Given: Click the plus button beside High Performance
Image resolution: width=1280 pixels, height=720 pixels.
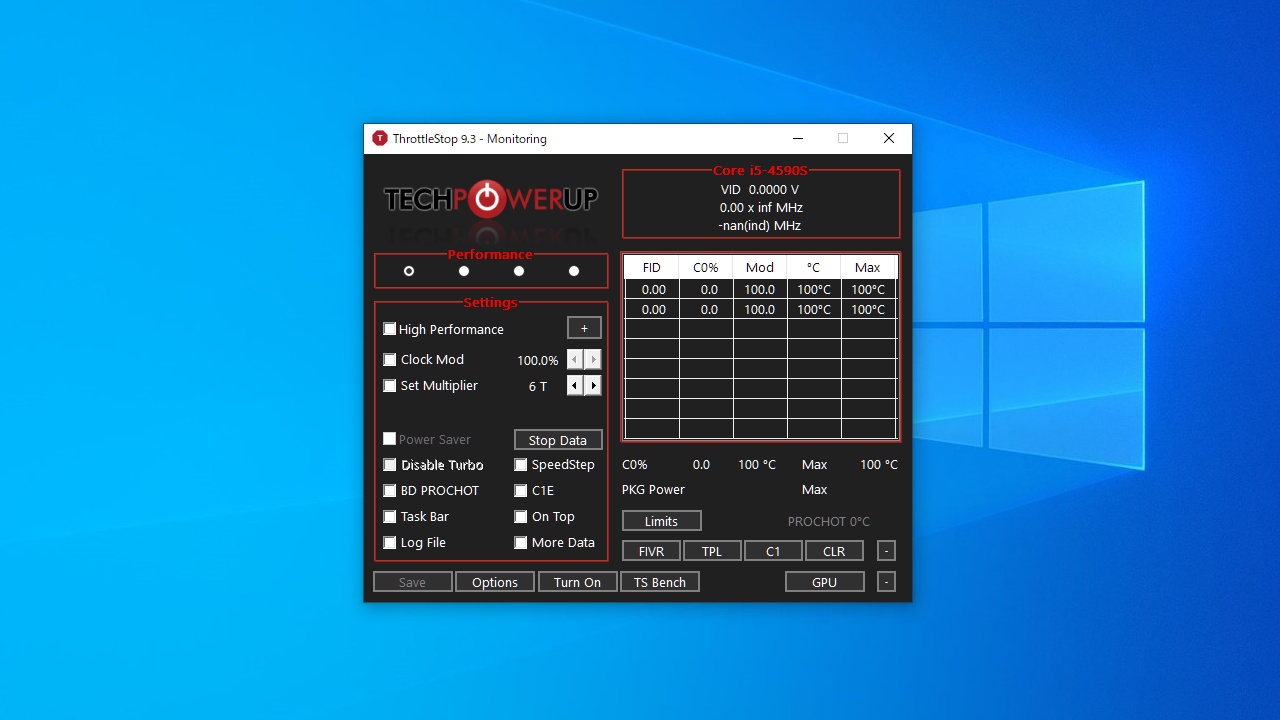Looking at the screenshot, I should [584, 328].
